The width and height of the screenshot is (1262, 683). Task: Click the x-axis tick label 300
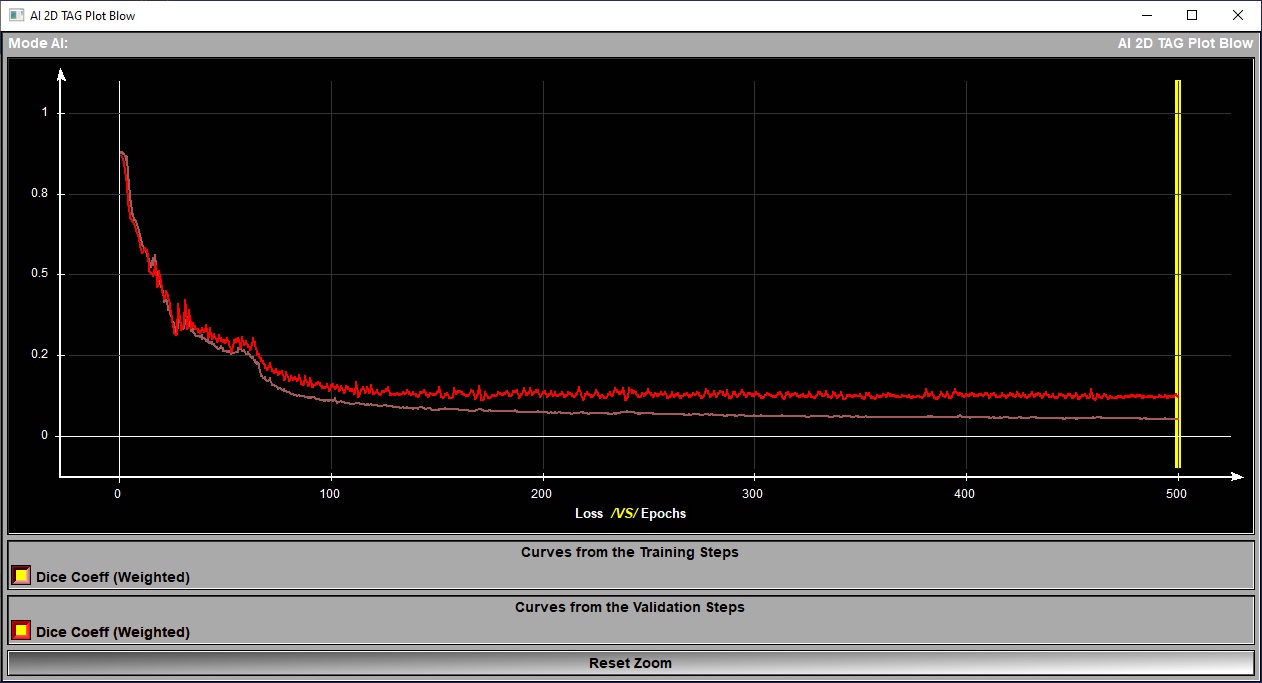tap(754, 494)
